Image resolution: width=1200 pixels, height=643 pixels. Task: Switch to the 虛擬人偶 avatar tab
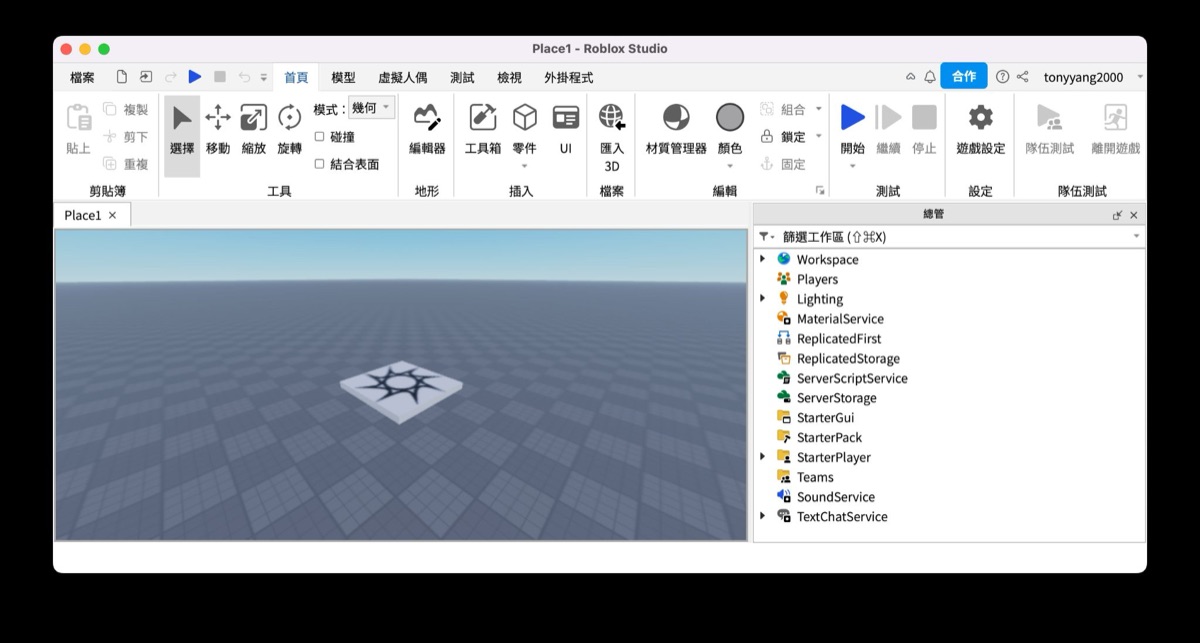click(x=402, y=77)
